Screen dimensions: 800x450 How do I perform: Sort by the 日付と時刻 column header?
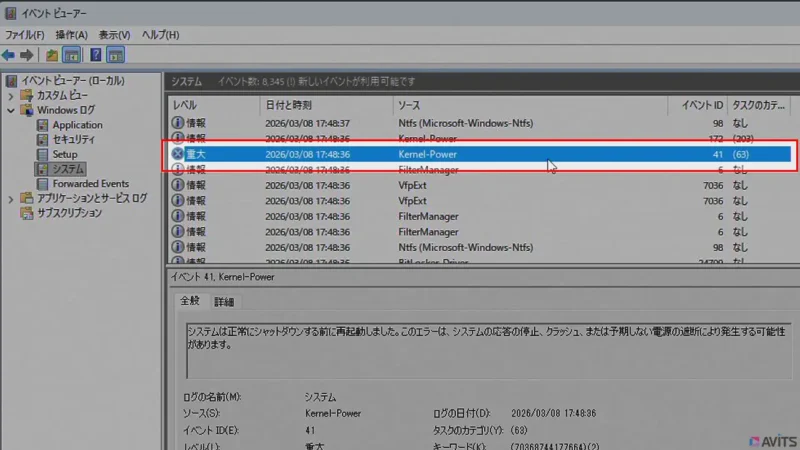point(327,105)
